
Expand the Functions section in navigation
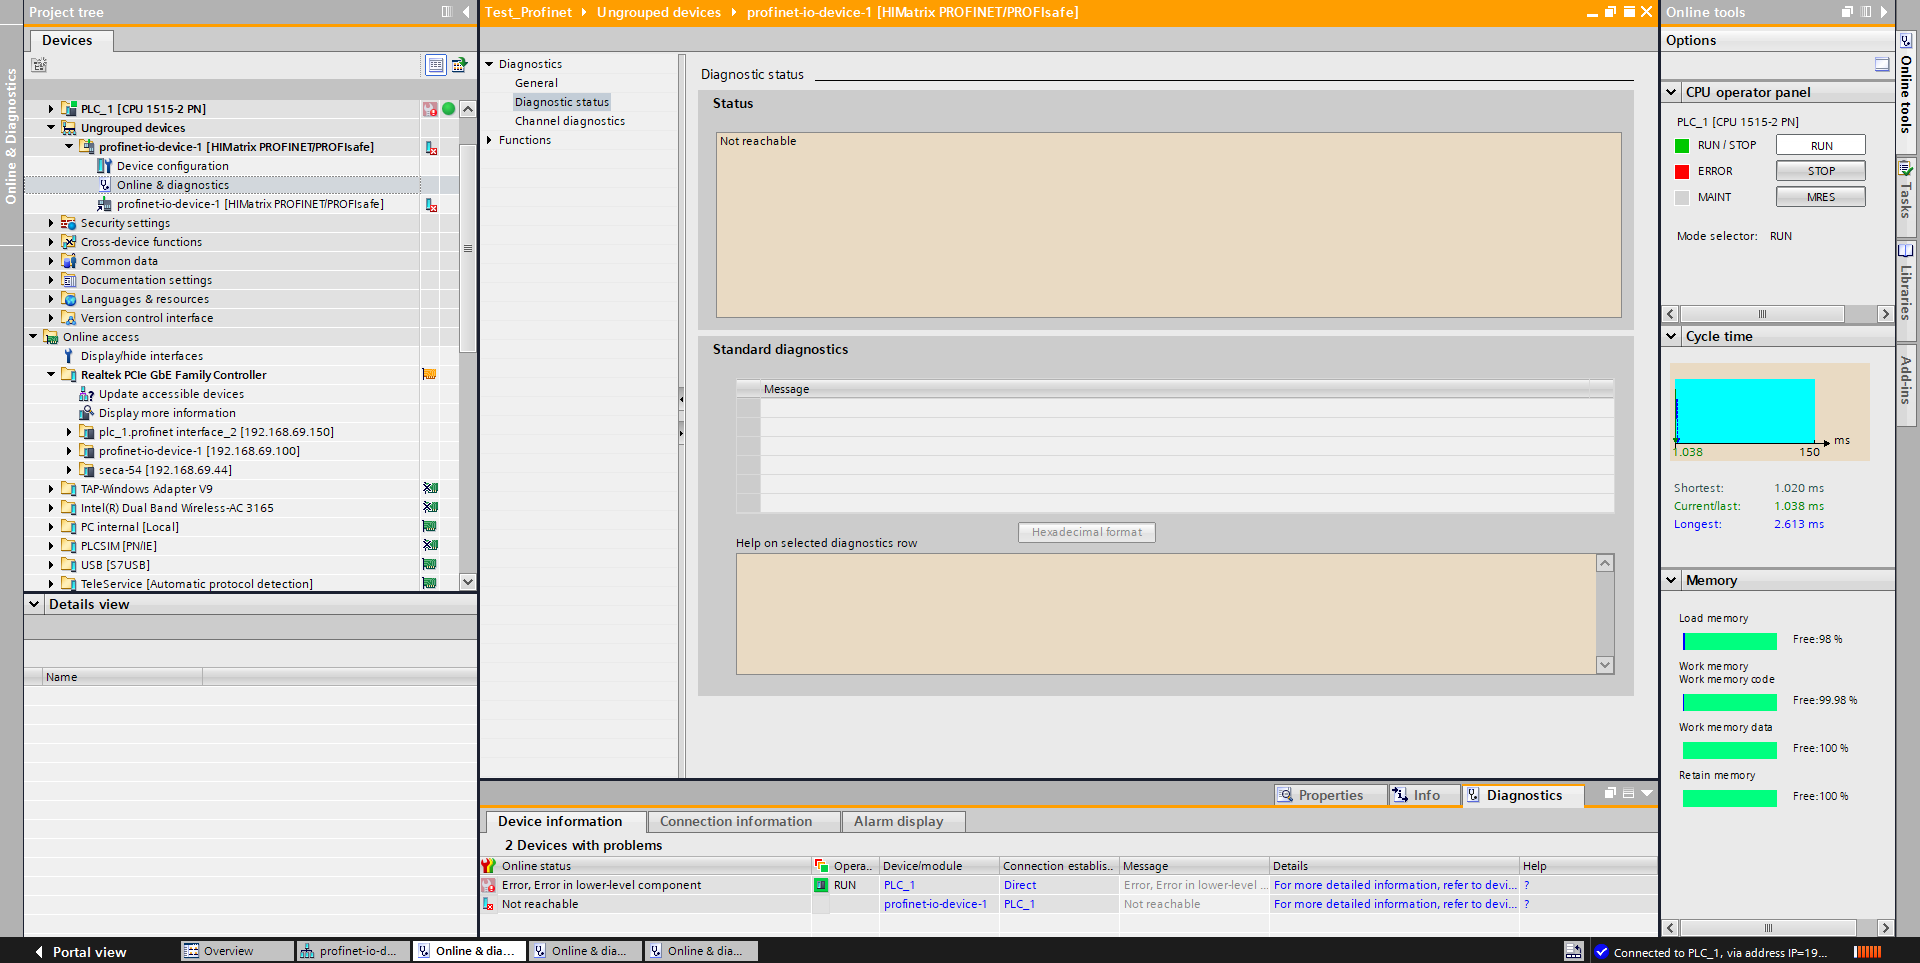coord(489,140)
